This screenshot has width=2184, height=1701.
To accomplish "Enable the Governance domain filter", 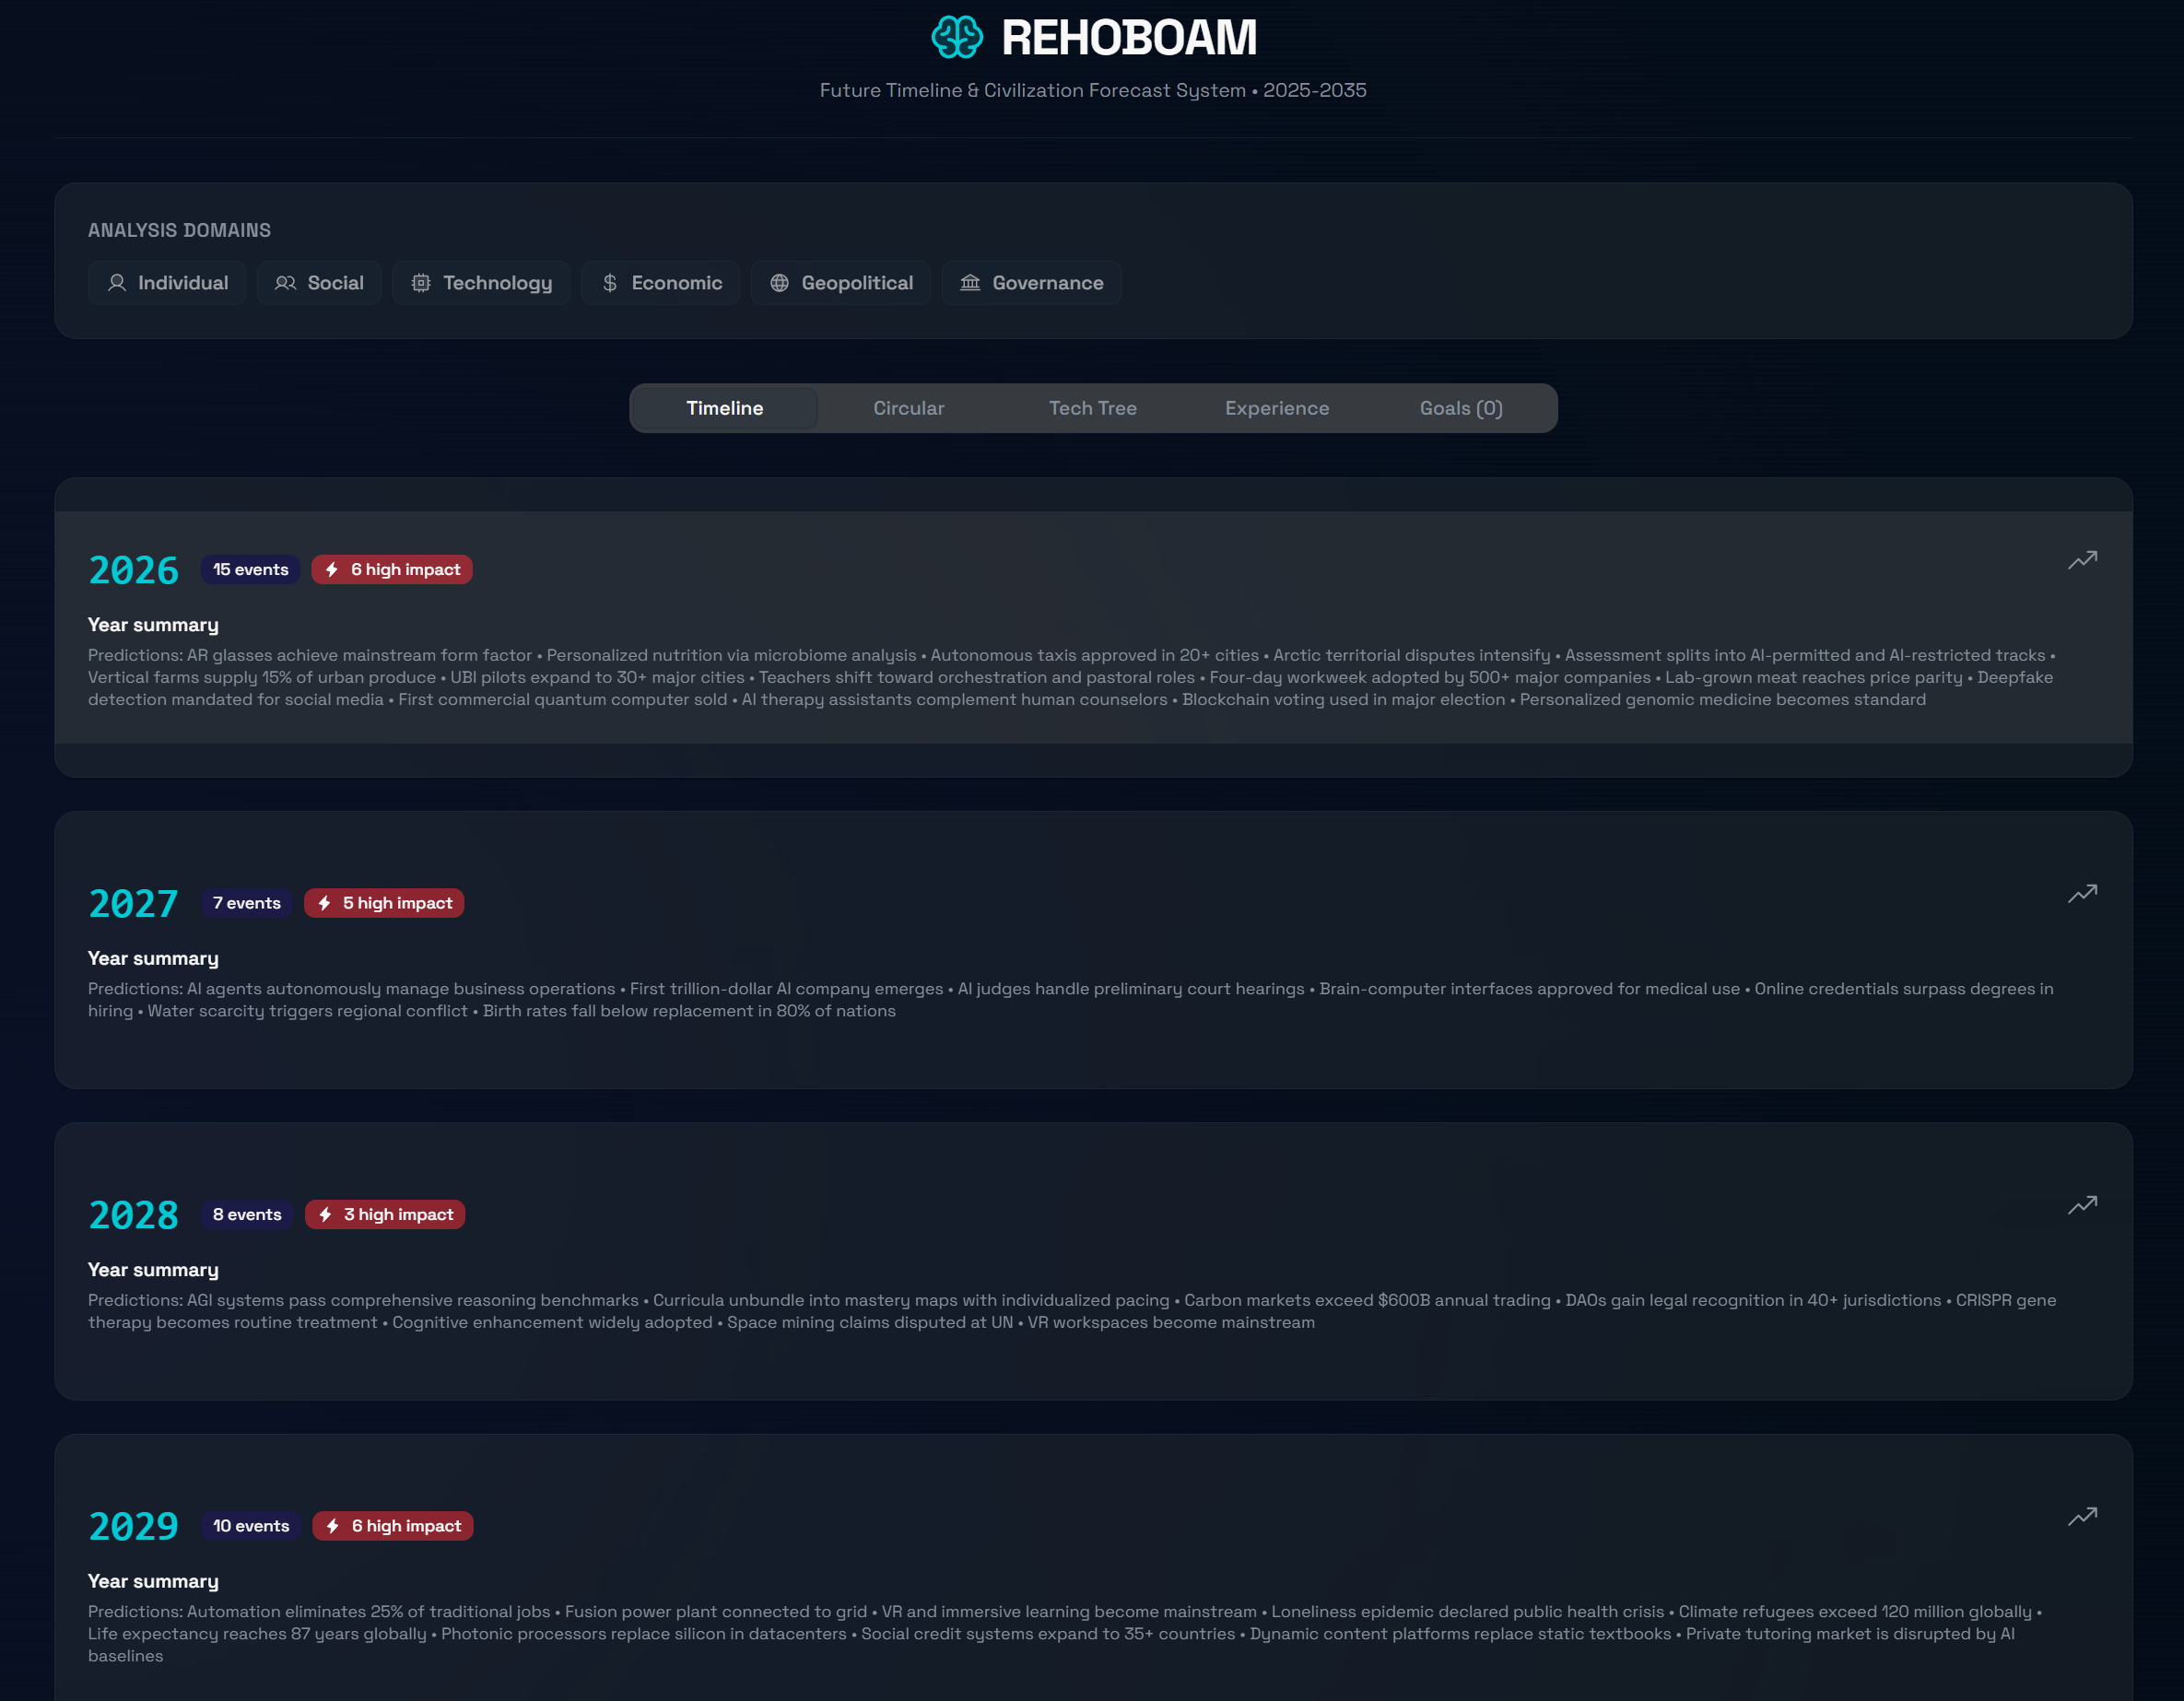I will tap(1031, 283).
